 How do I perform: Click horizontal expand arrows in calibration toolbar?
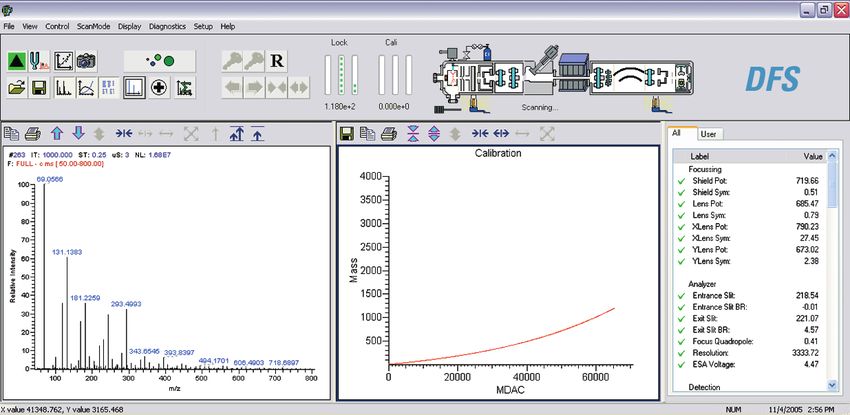(501, 133)
